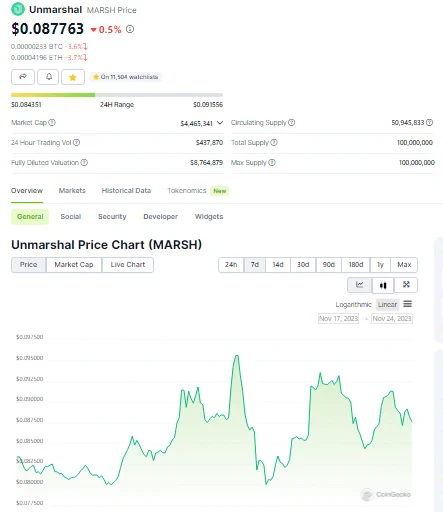Select the Security sub-tab
443x512 pixels.
click(112, 217)
